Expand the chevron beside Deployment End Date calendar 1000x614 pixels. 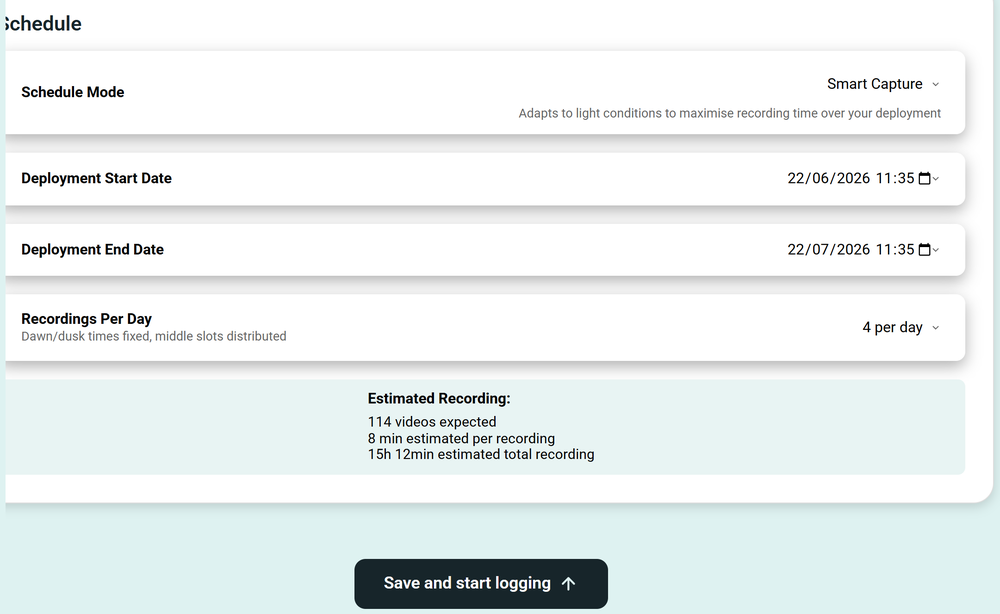[x=936, y=251]
